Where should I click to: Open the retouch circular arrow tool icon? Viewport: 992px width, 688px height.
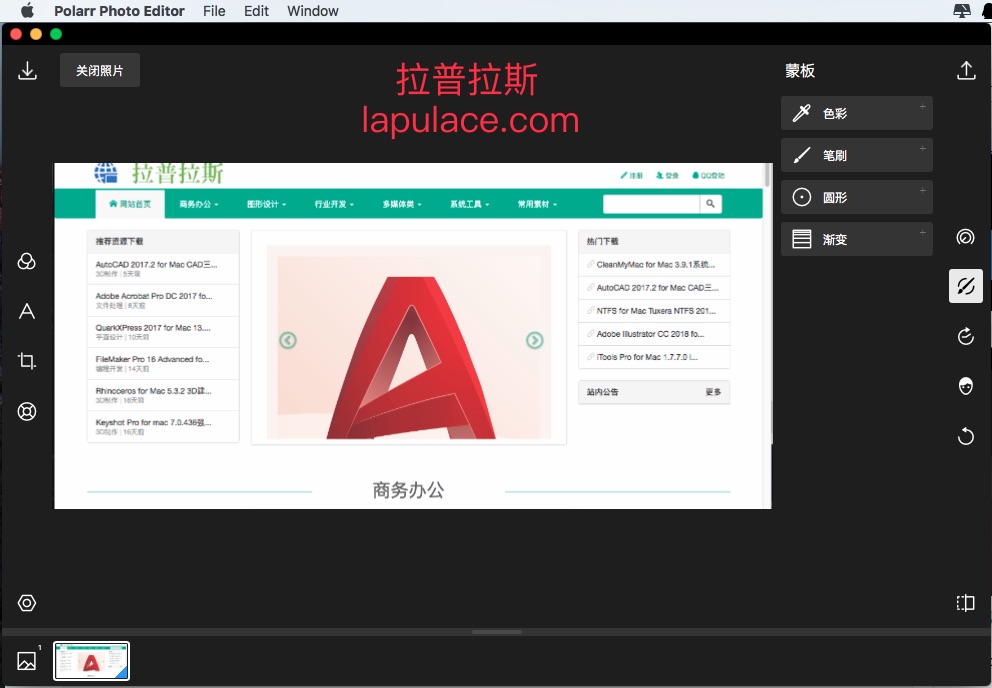[965, 336]
